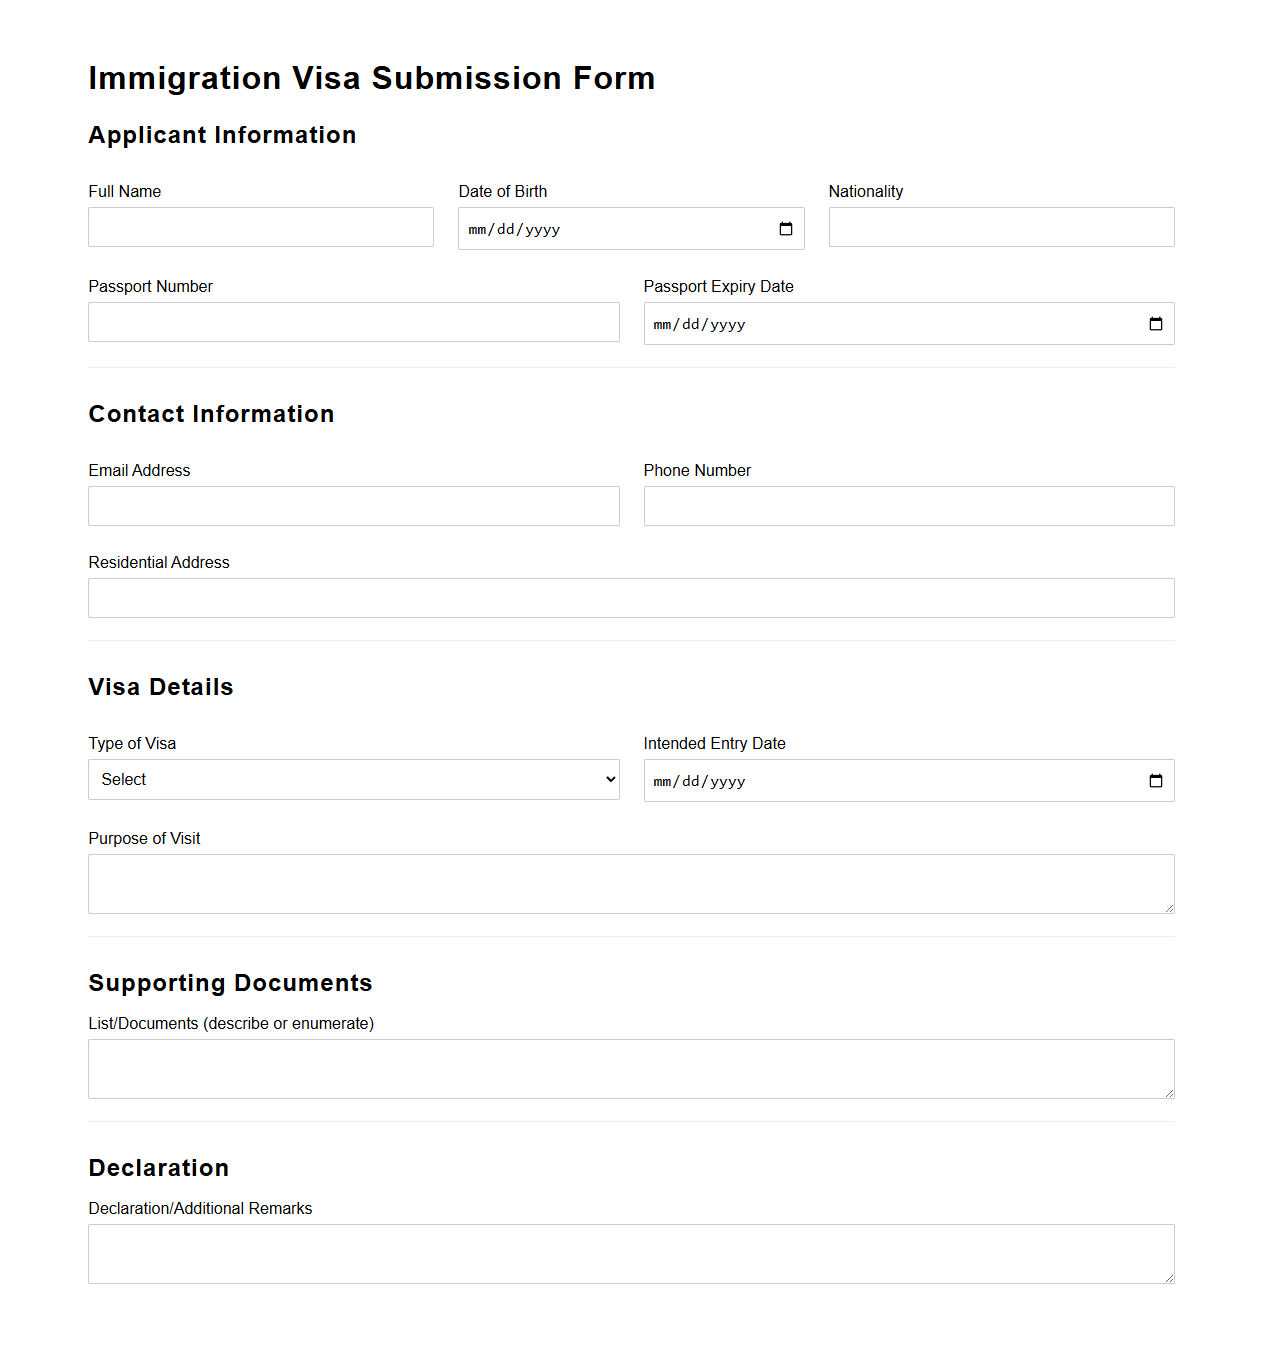The width and height of the screenshot is (1263, 1367).
Task: Click the day segment of Intended Entry Date
Action: (x=692, y=780)
